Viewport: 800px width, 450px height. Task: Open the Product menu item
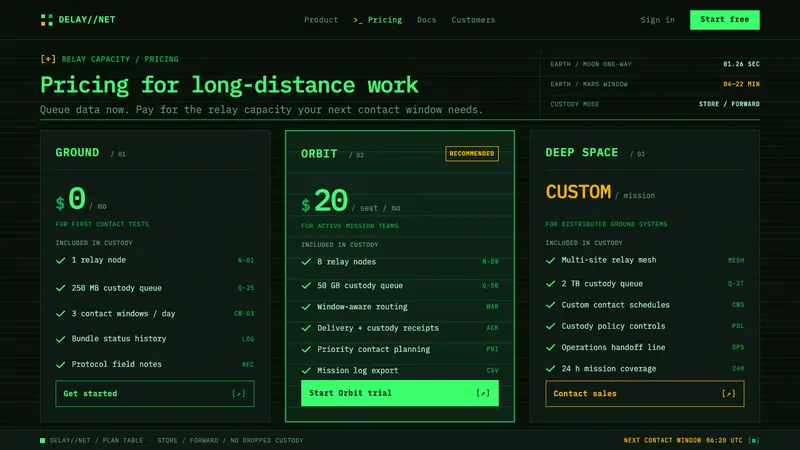point(321,20)
